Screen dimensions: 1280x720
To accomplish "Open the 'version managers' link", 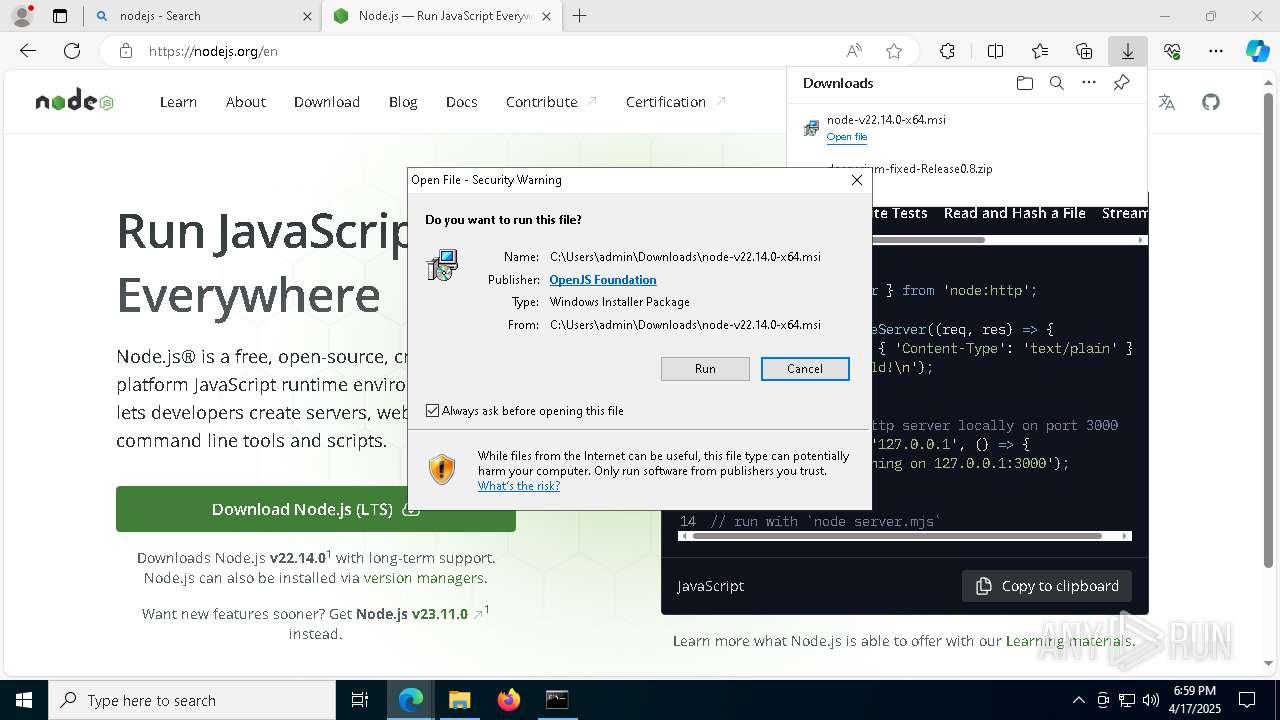I will point(424,578).
